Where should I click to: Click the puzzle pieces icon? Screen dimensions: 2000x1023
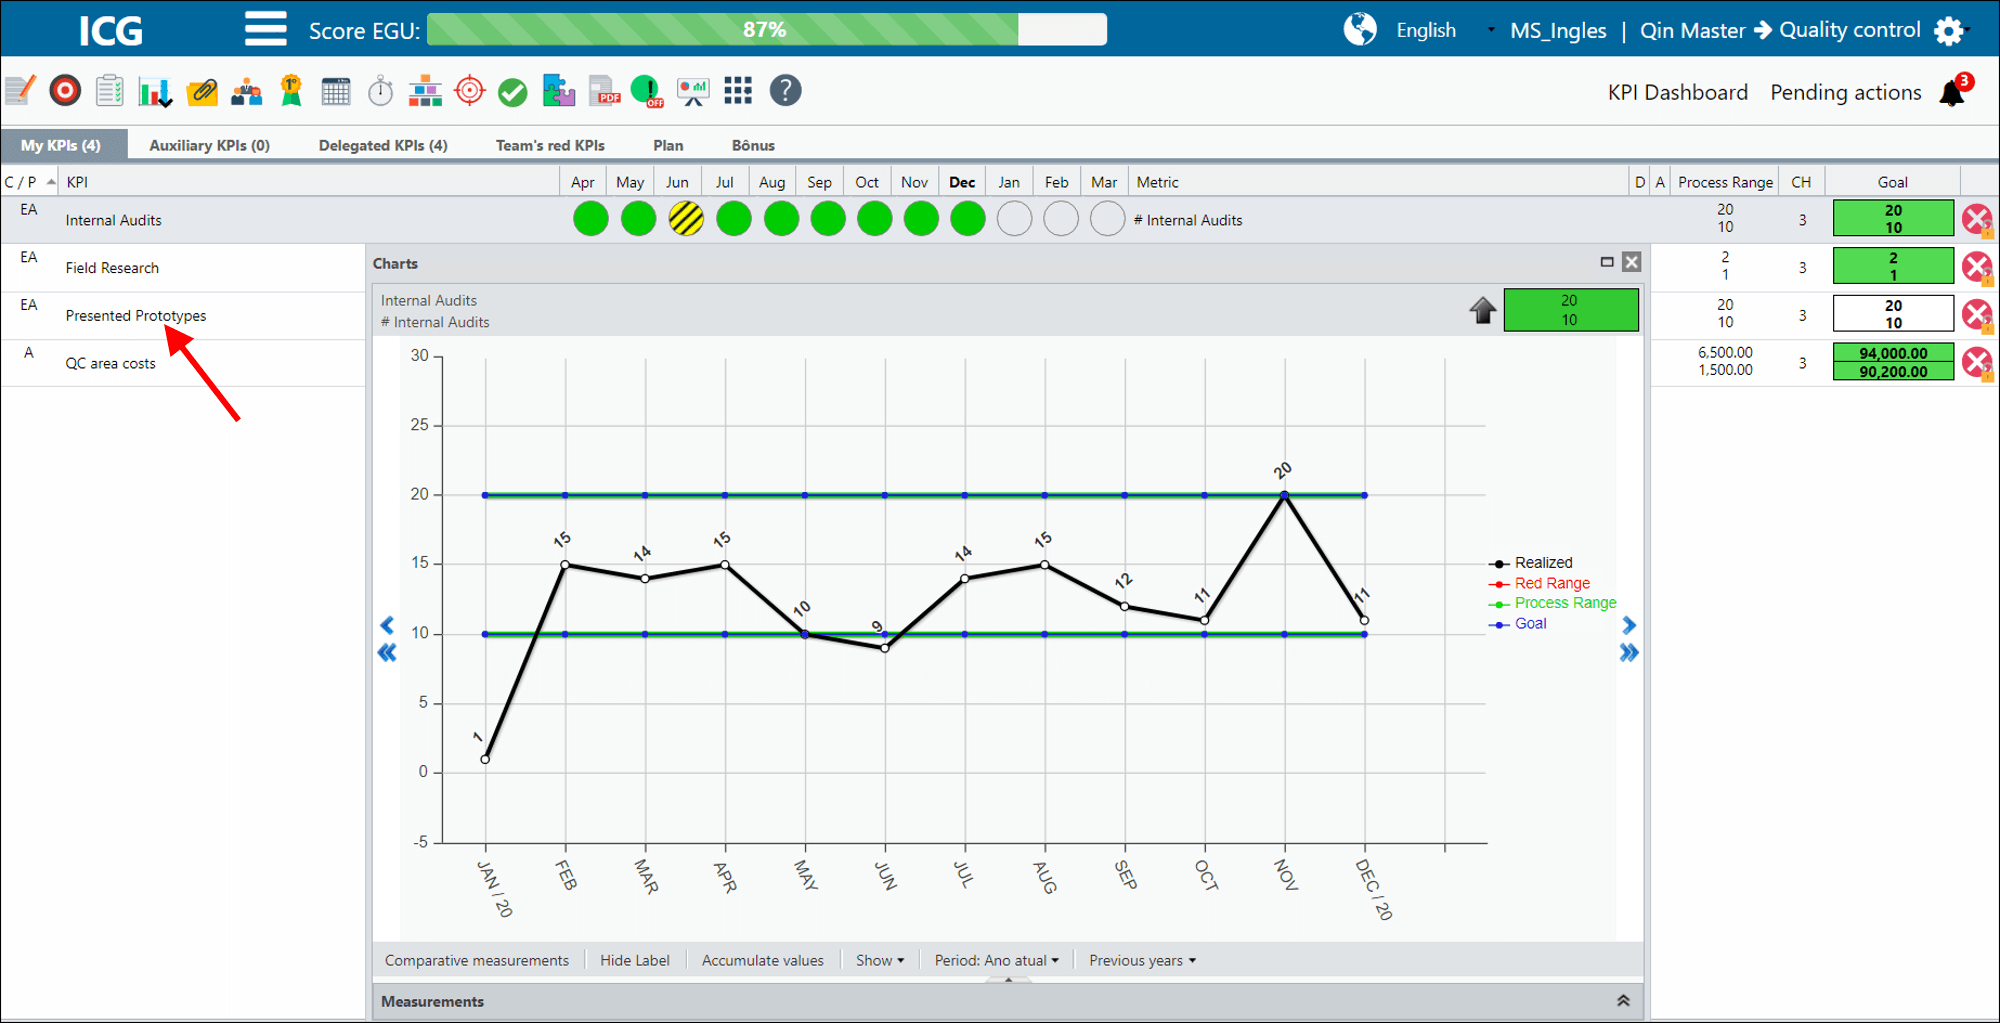coord(558,91)
